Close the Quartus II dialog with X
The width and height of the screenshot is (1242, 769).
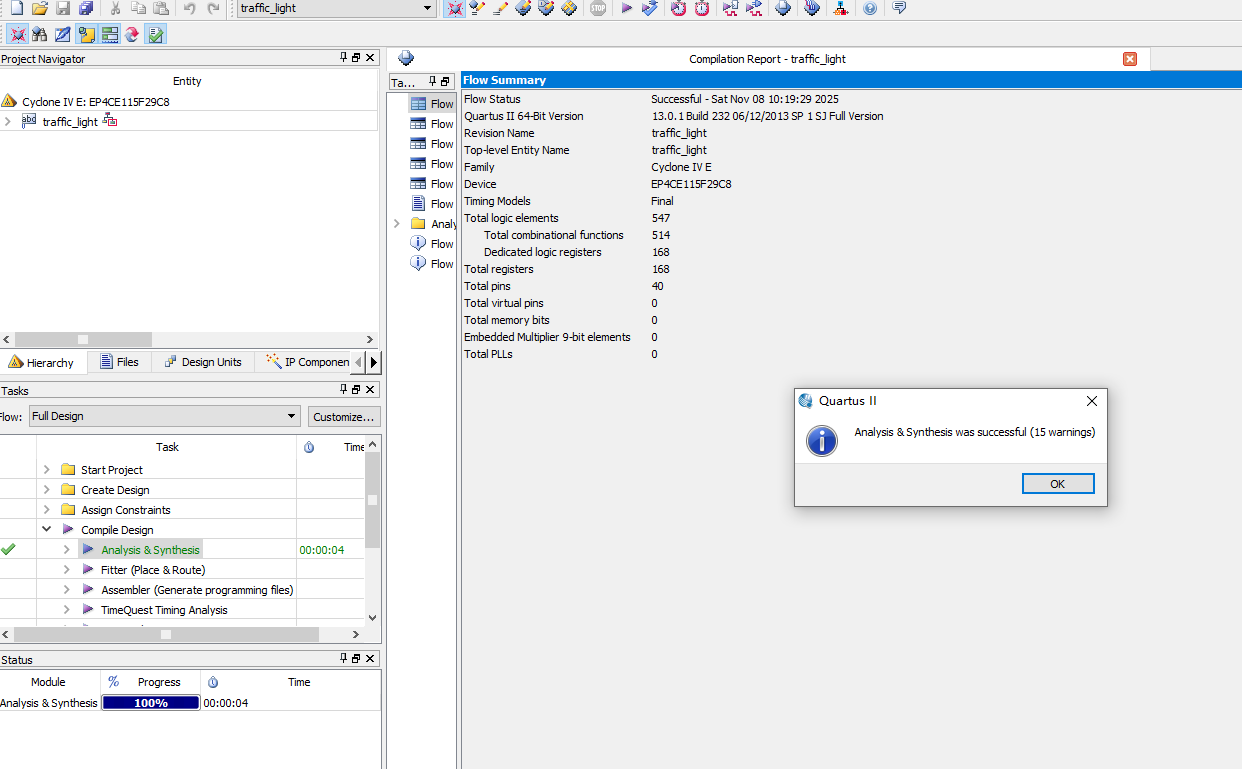(x=1091, y=401)
